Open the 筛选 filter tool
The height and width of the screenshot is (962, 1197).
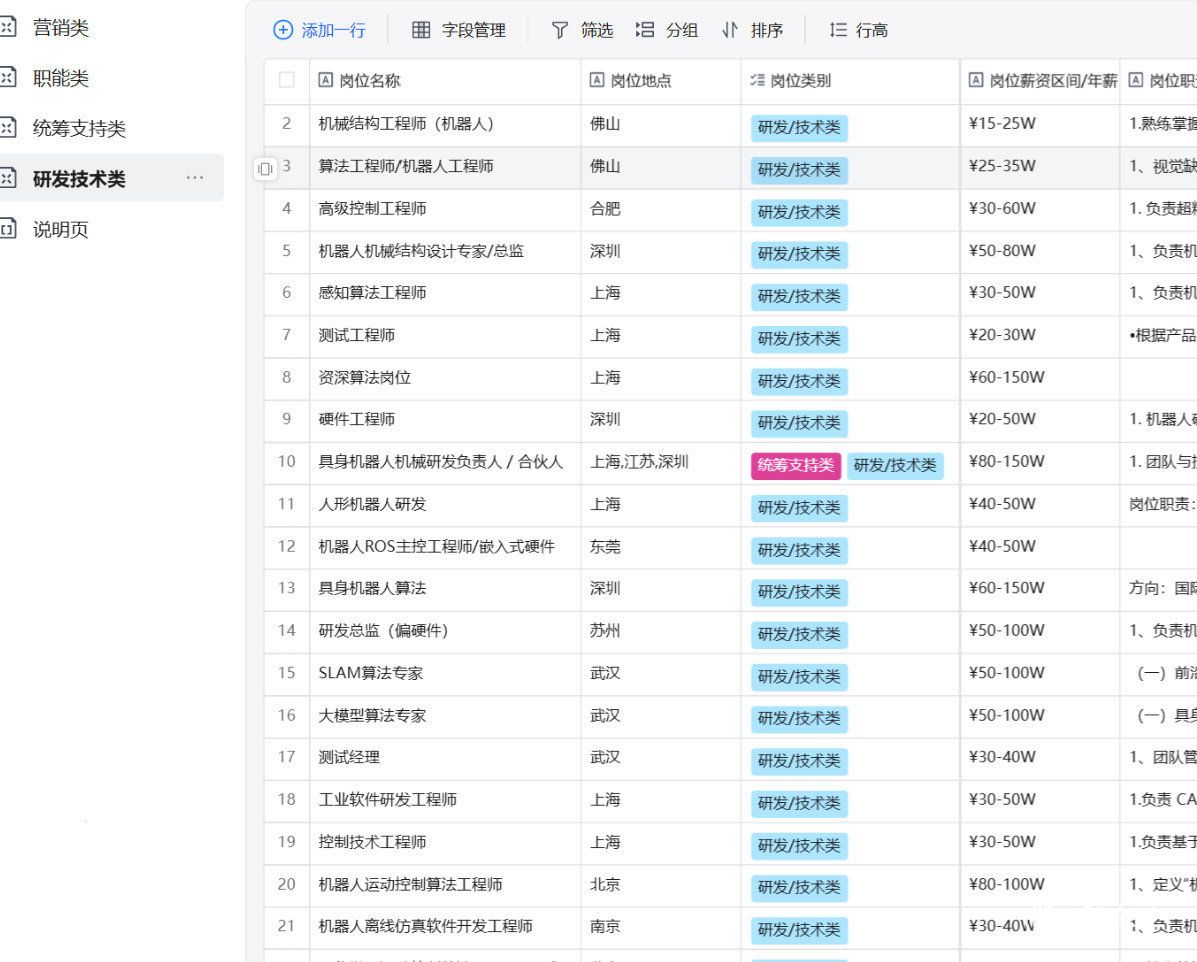click(582, 30)
